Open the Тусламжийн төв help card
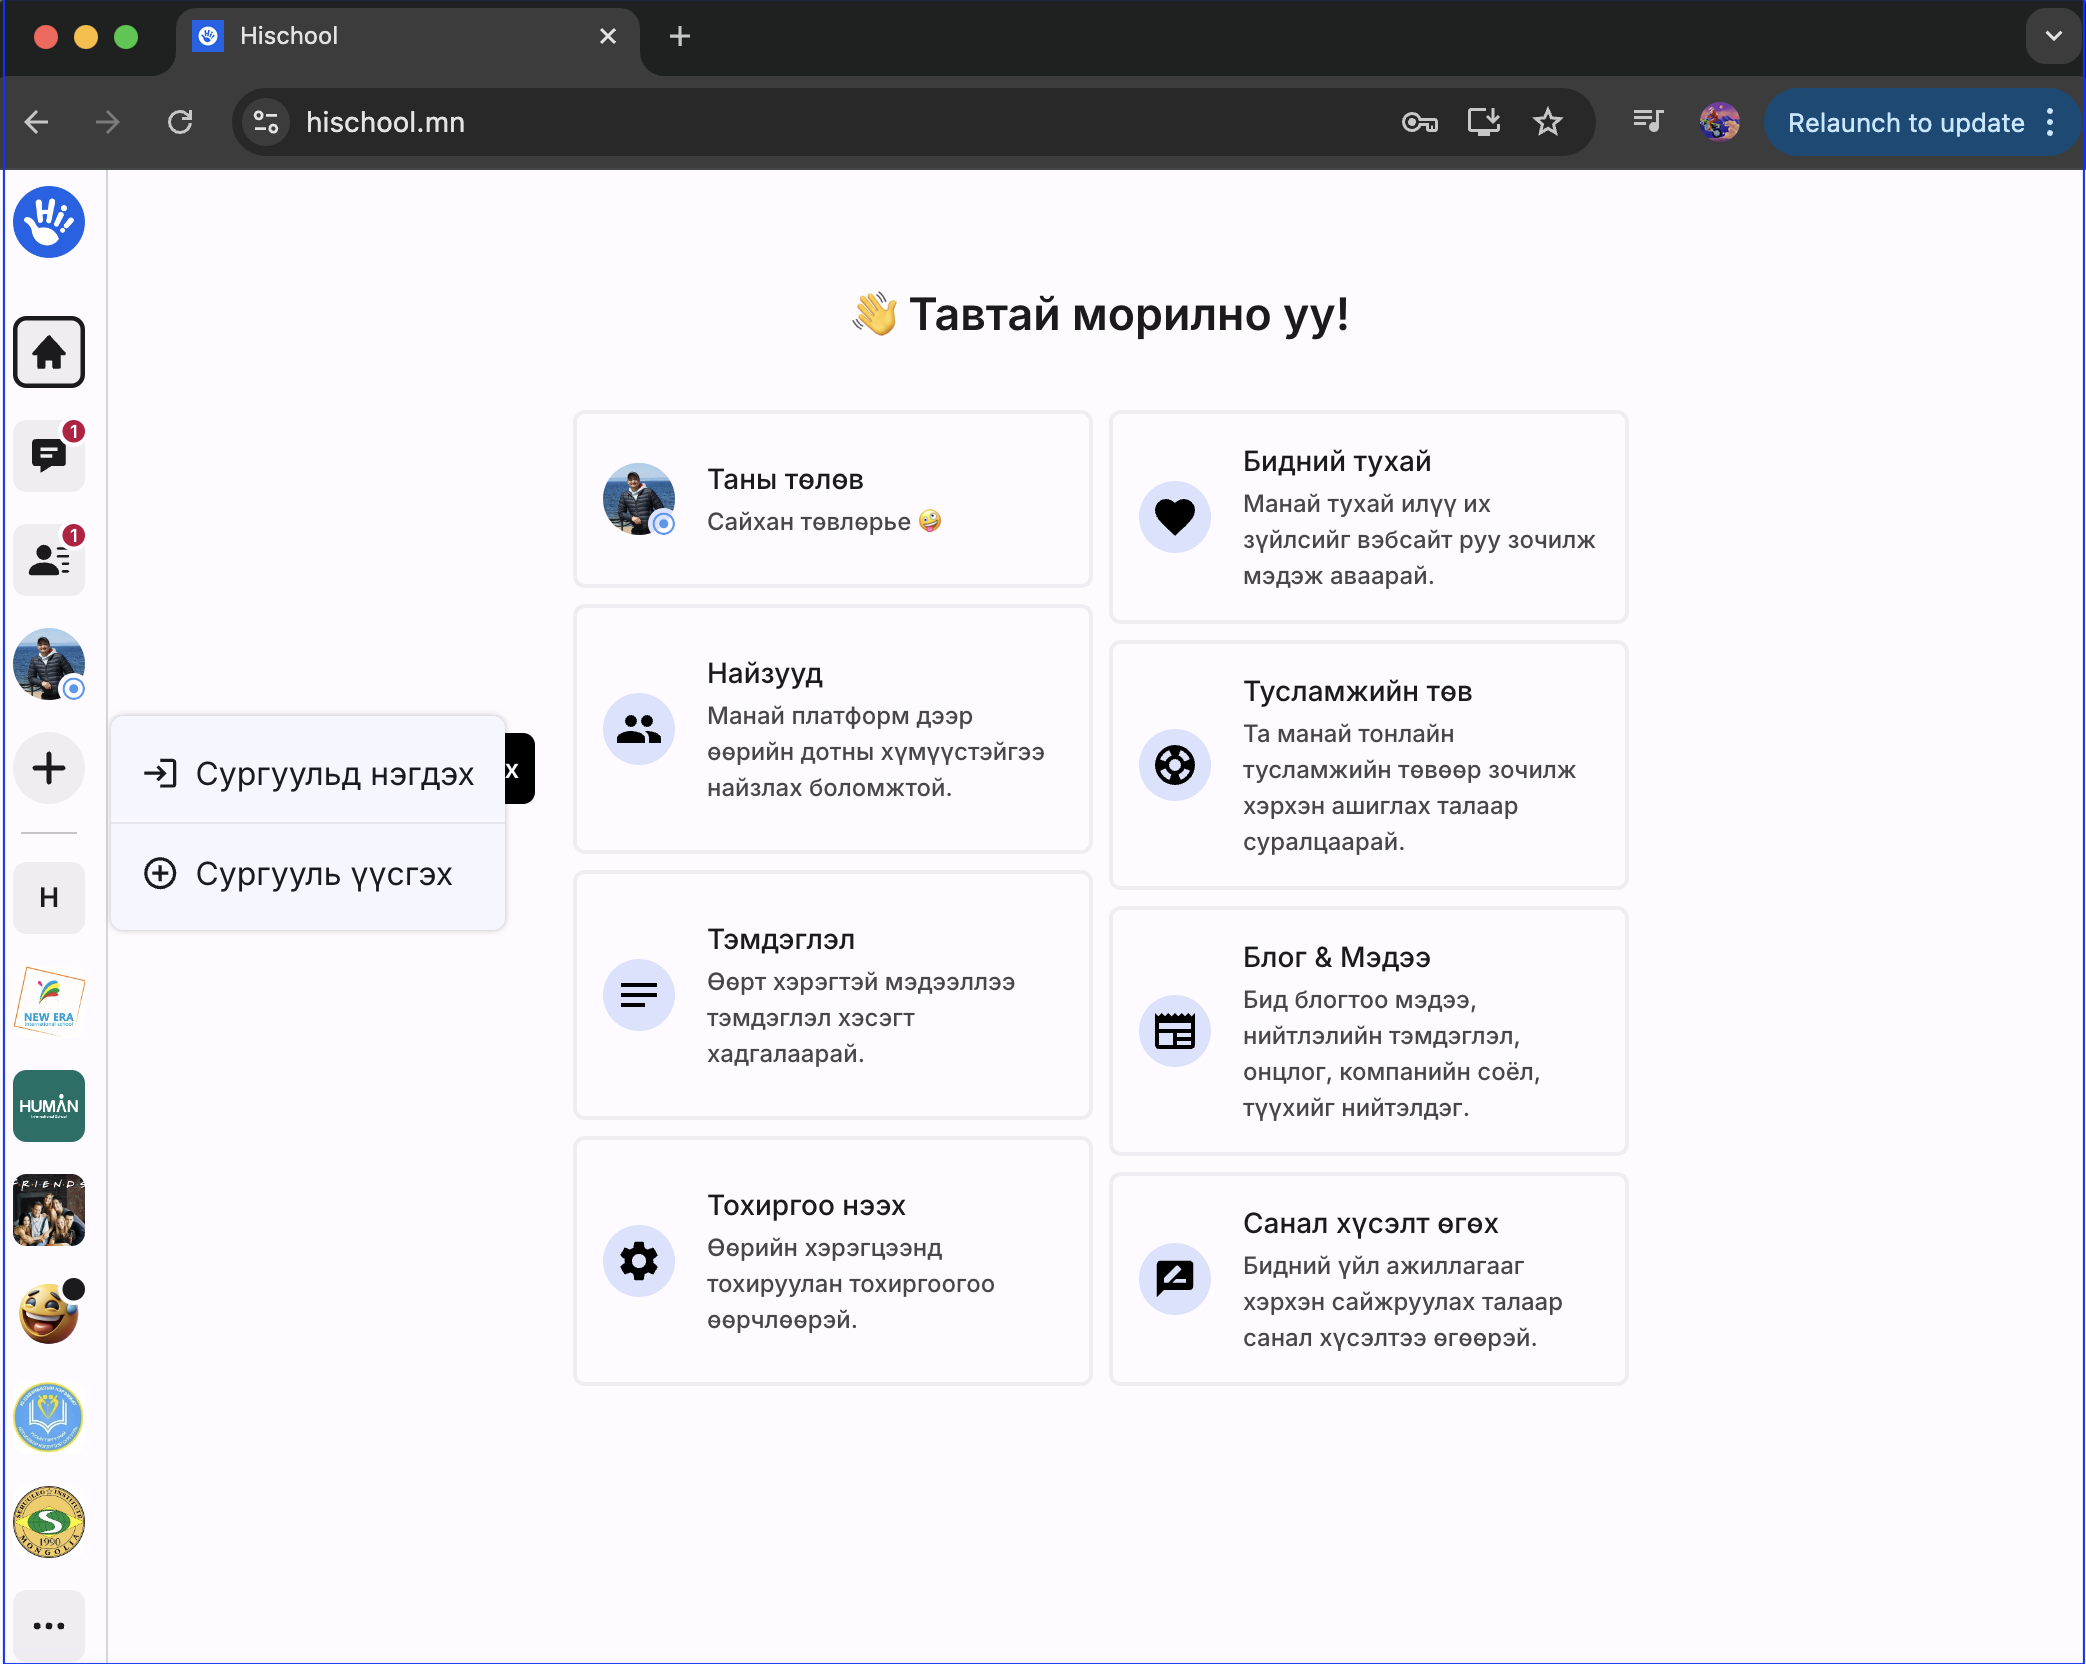This screenshot has height=1664, width=2086. pyautogui.click(x=1368, y=765)
